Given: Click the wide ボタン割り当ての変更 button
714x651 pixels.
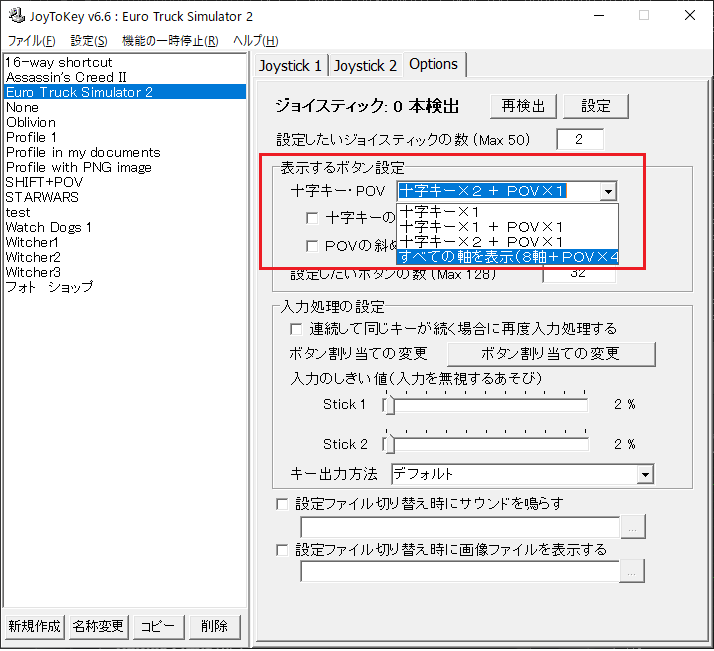Looking at the screenshot, I should tap(551, 354).
